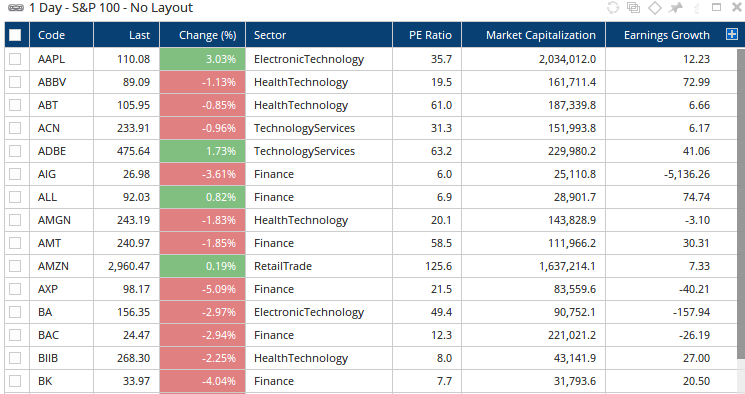Click the diamond shape icon in title bar
Image resolution: width=745 pixels, height=394 pixels.
coord(655,8)
